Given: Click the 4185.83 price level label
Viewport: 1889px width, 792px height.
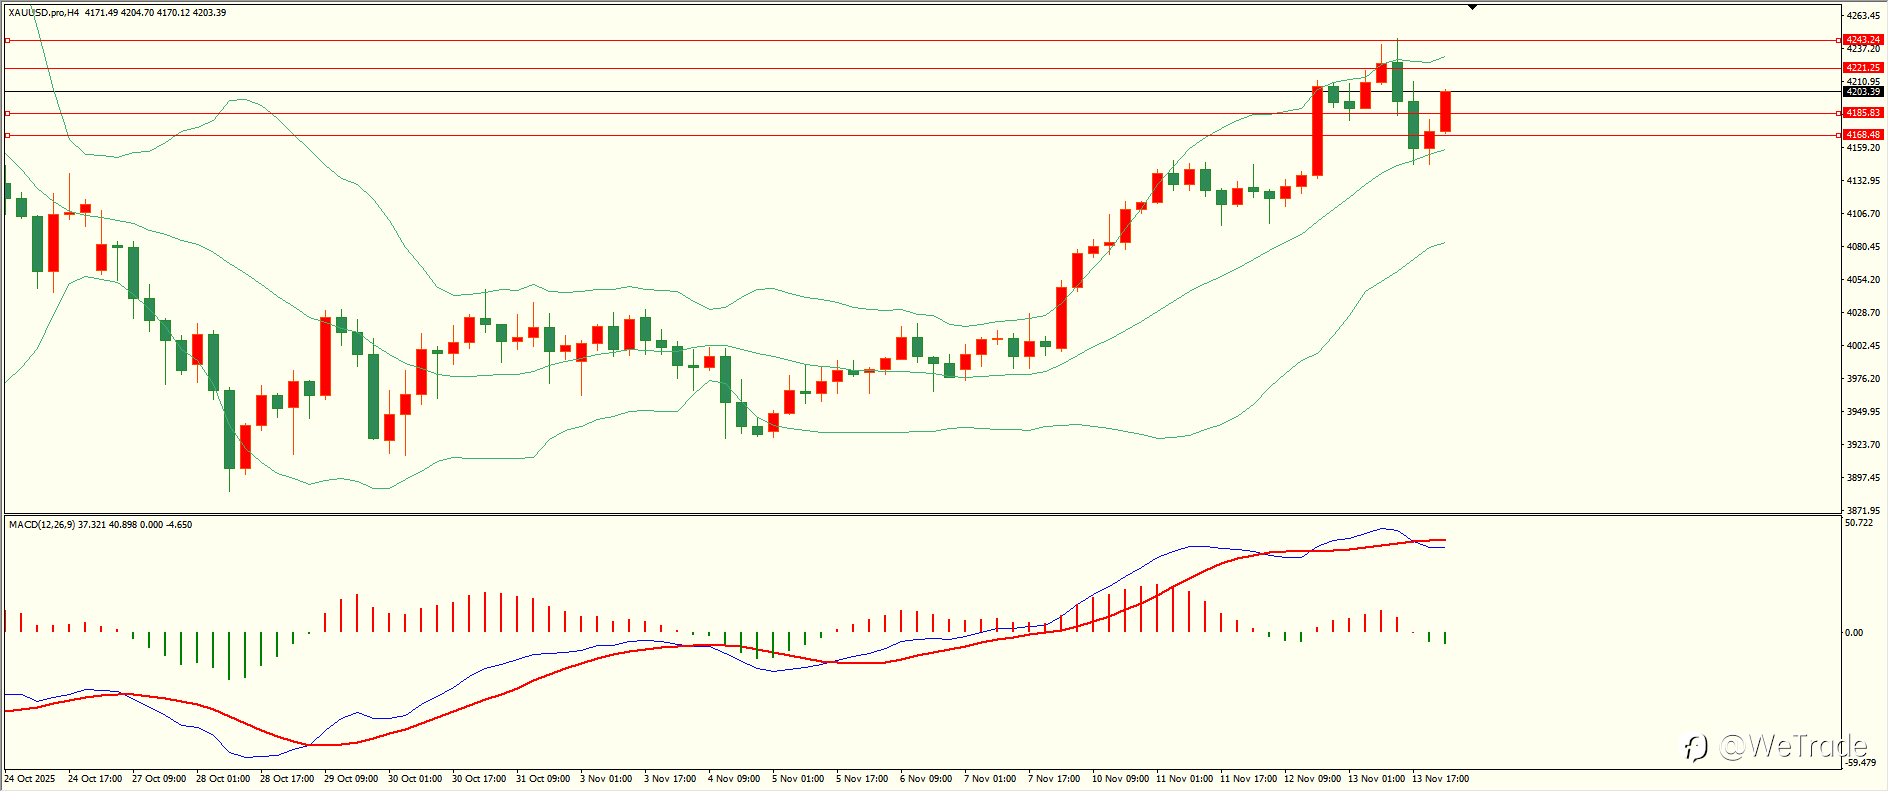Looking at the screenshot, I should (1863, 113).
